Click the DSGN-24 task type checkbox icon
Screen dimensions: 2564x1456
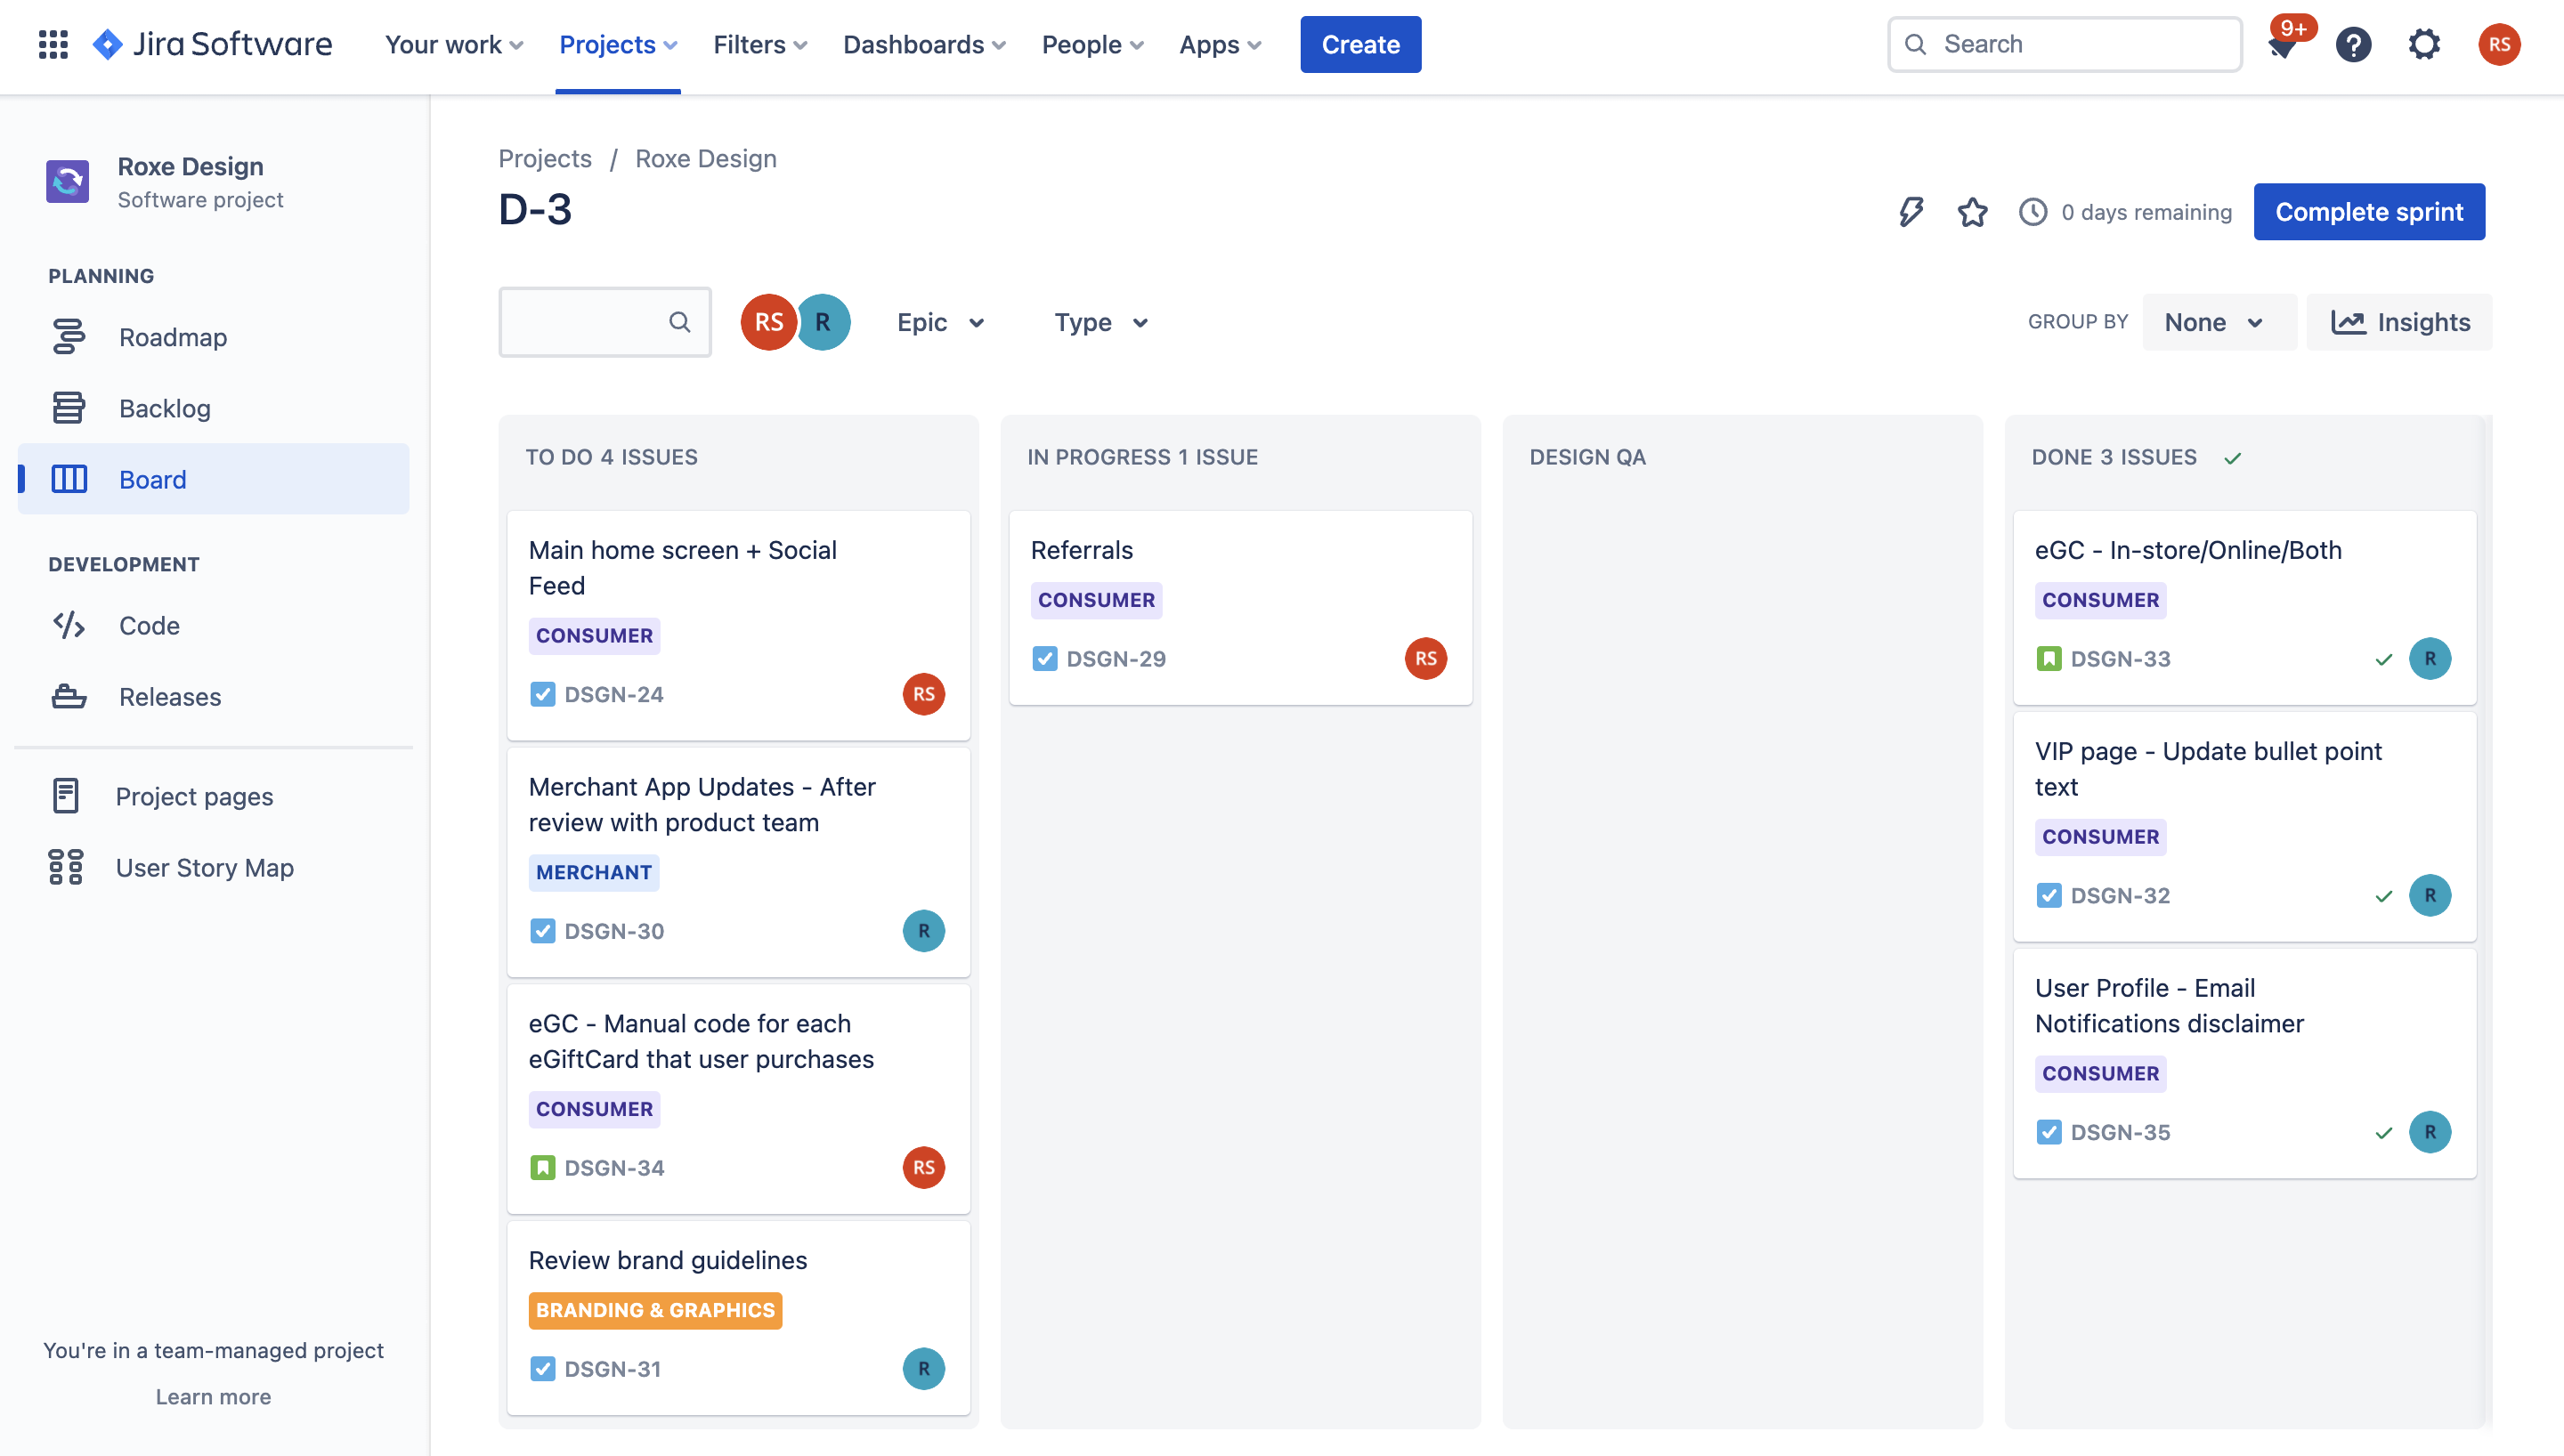point(542,694)
